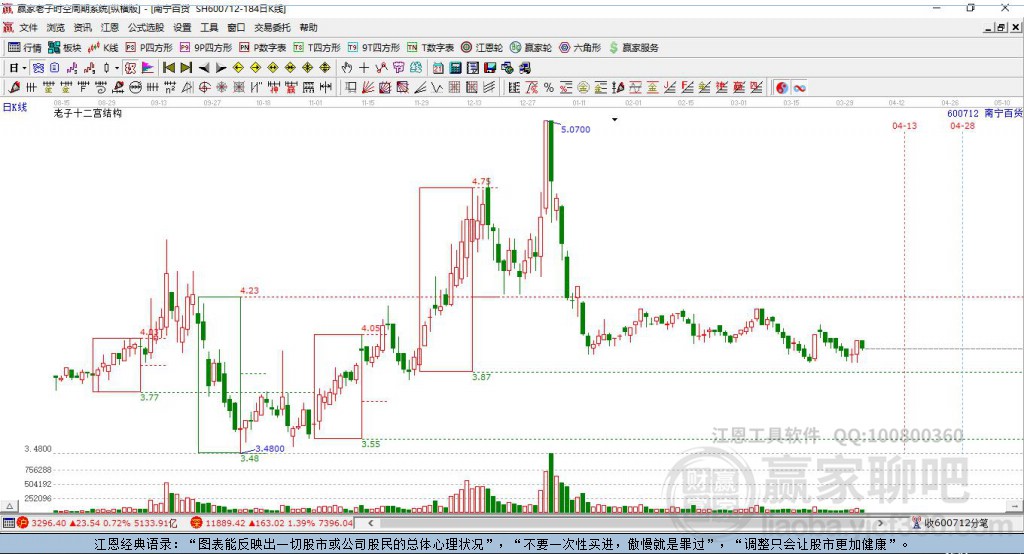Open the 设置 menu
The width and height of the screenshot is (1024, 554).
182,27
